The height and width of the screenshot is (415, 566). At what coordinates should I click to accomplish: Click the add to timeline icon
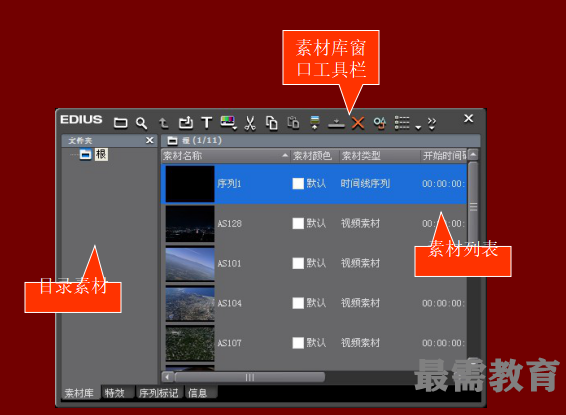click(336, 123)
